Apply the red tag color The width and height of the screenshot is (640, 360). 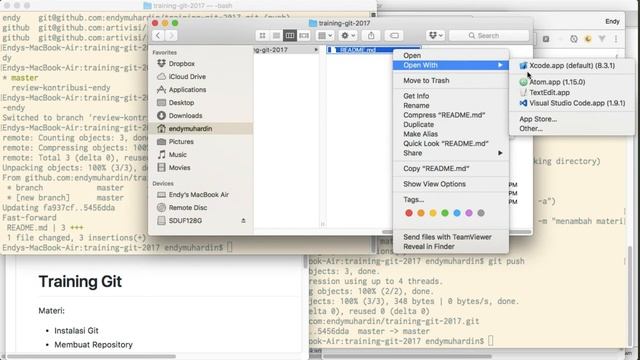point(409,213)
